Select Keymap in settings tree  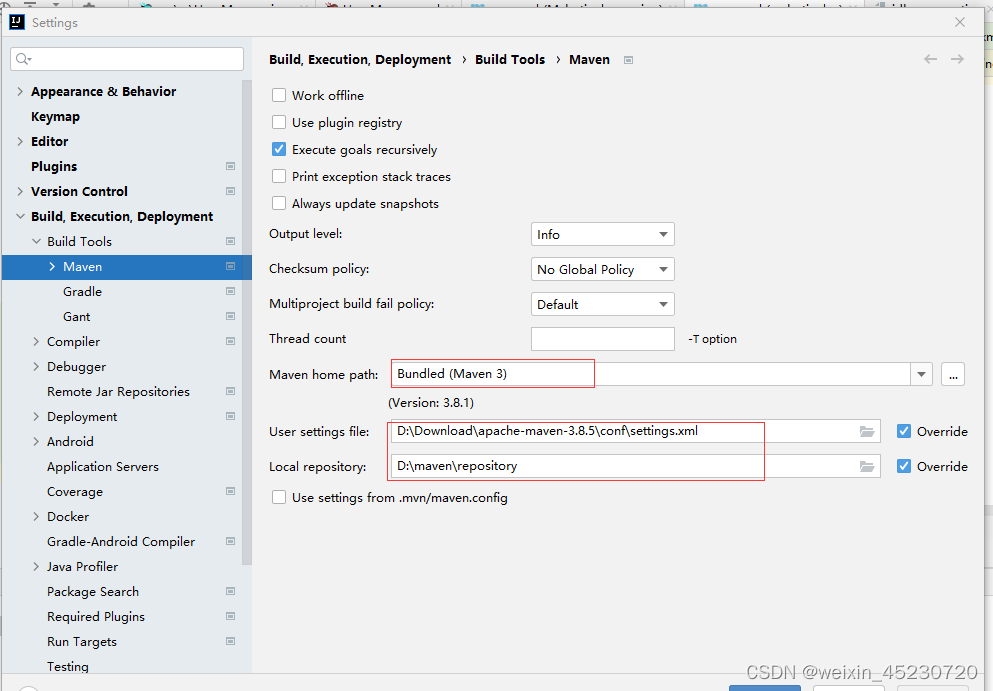pyautogui.click(x=55, y=117)
